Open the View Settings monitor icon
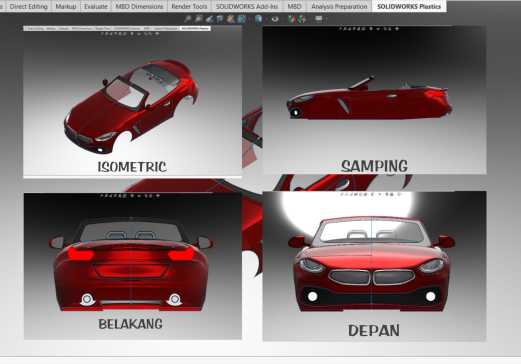Screen dimensions: 521x364 (319, 19)
